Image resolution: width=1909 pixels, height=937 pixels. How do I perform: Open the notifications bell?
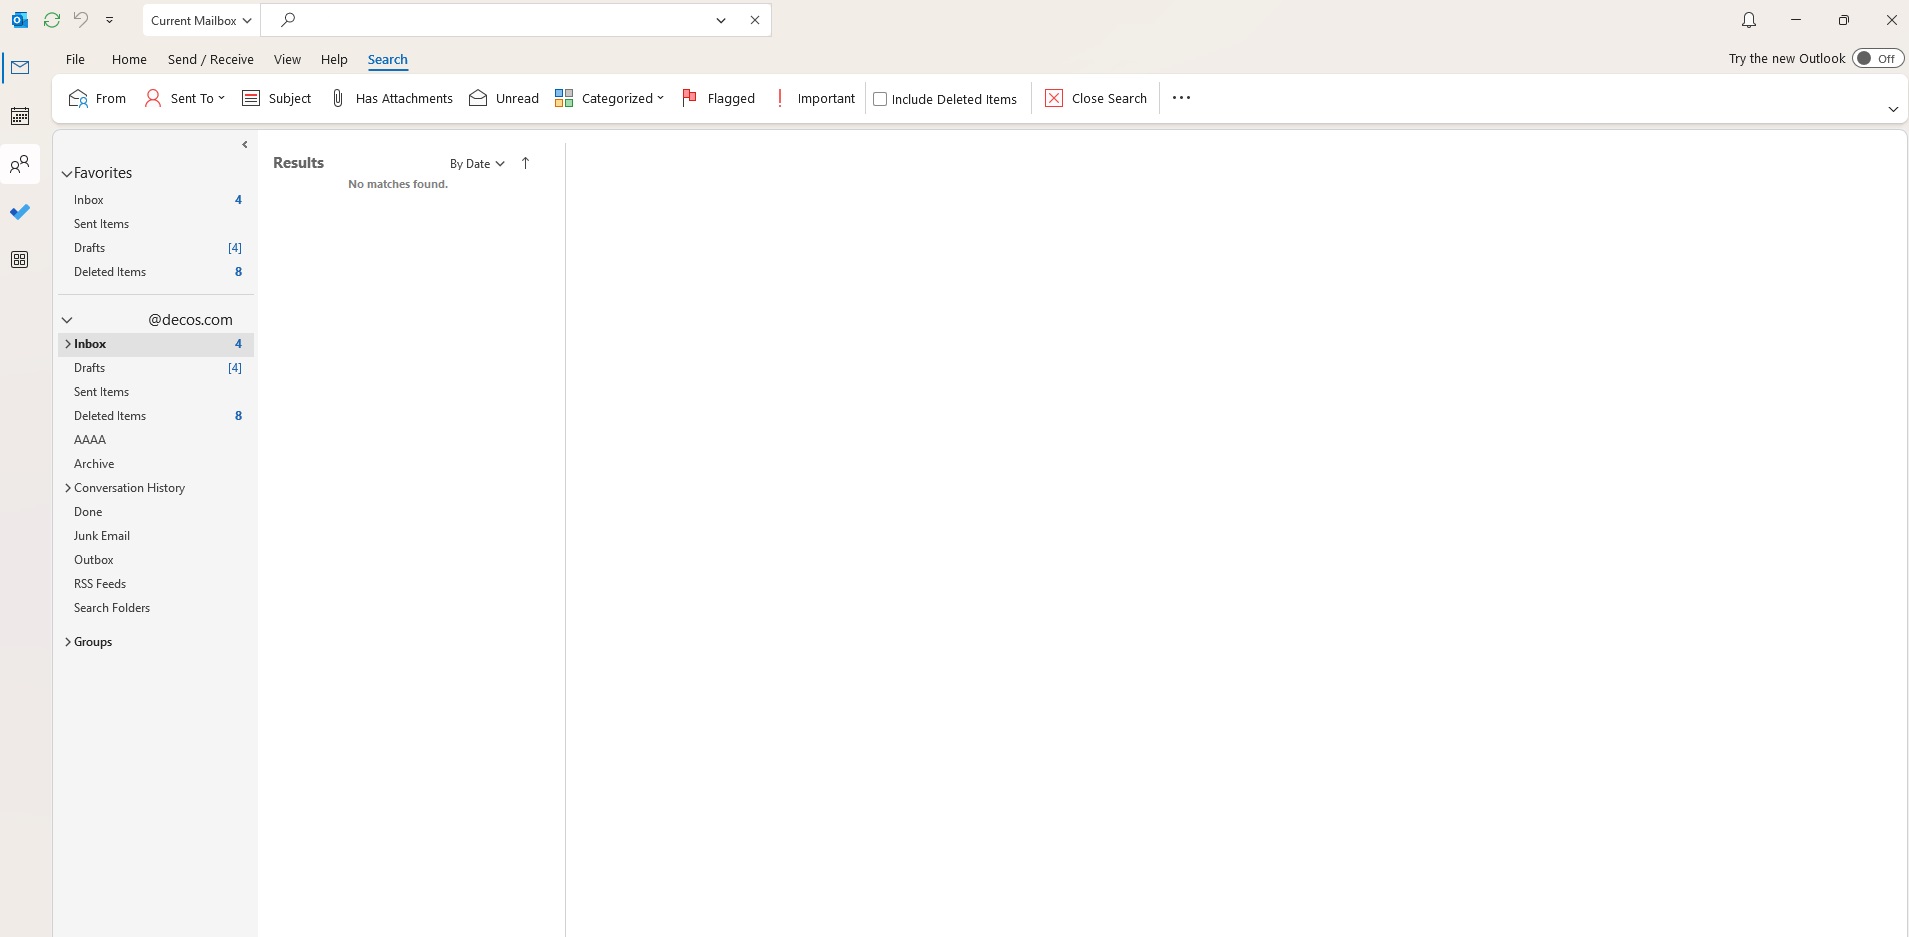[x=1748, y=20]
